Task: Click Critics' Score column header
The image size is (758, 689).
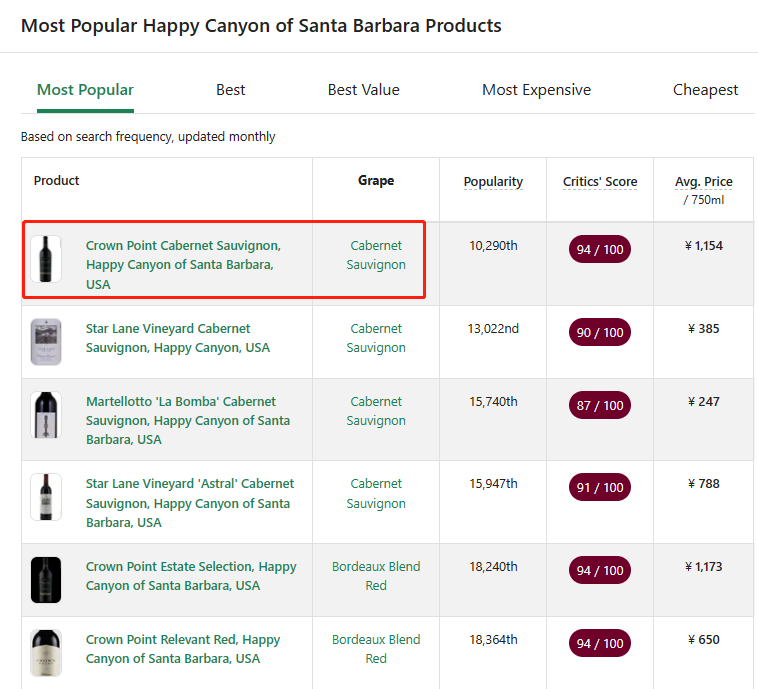Action: click(600, 182)
